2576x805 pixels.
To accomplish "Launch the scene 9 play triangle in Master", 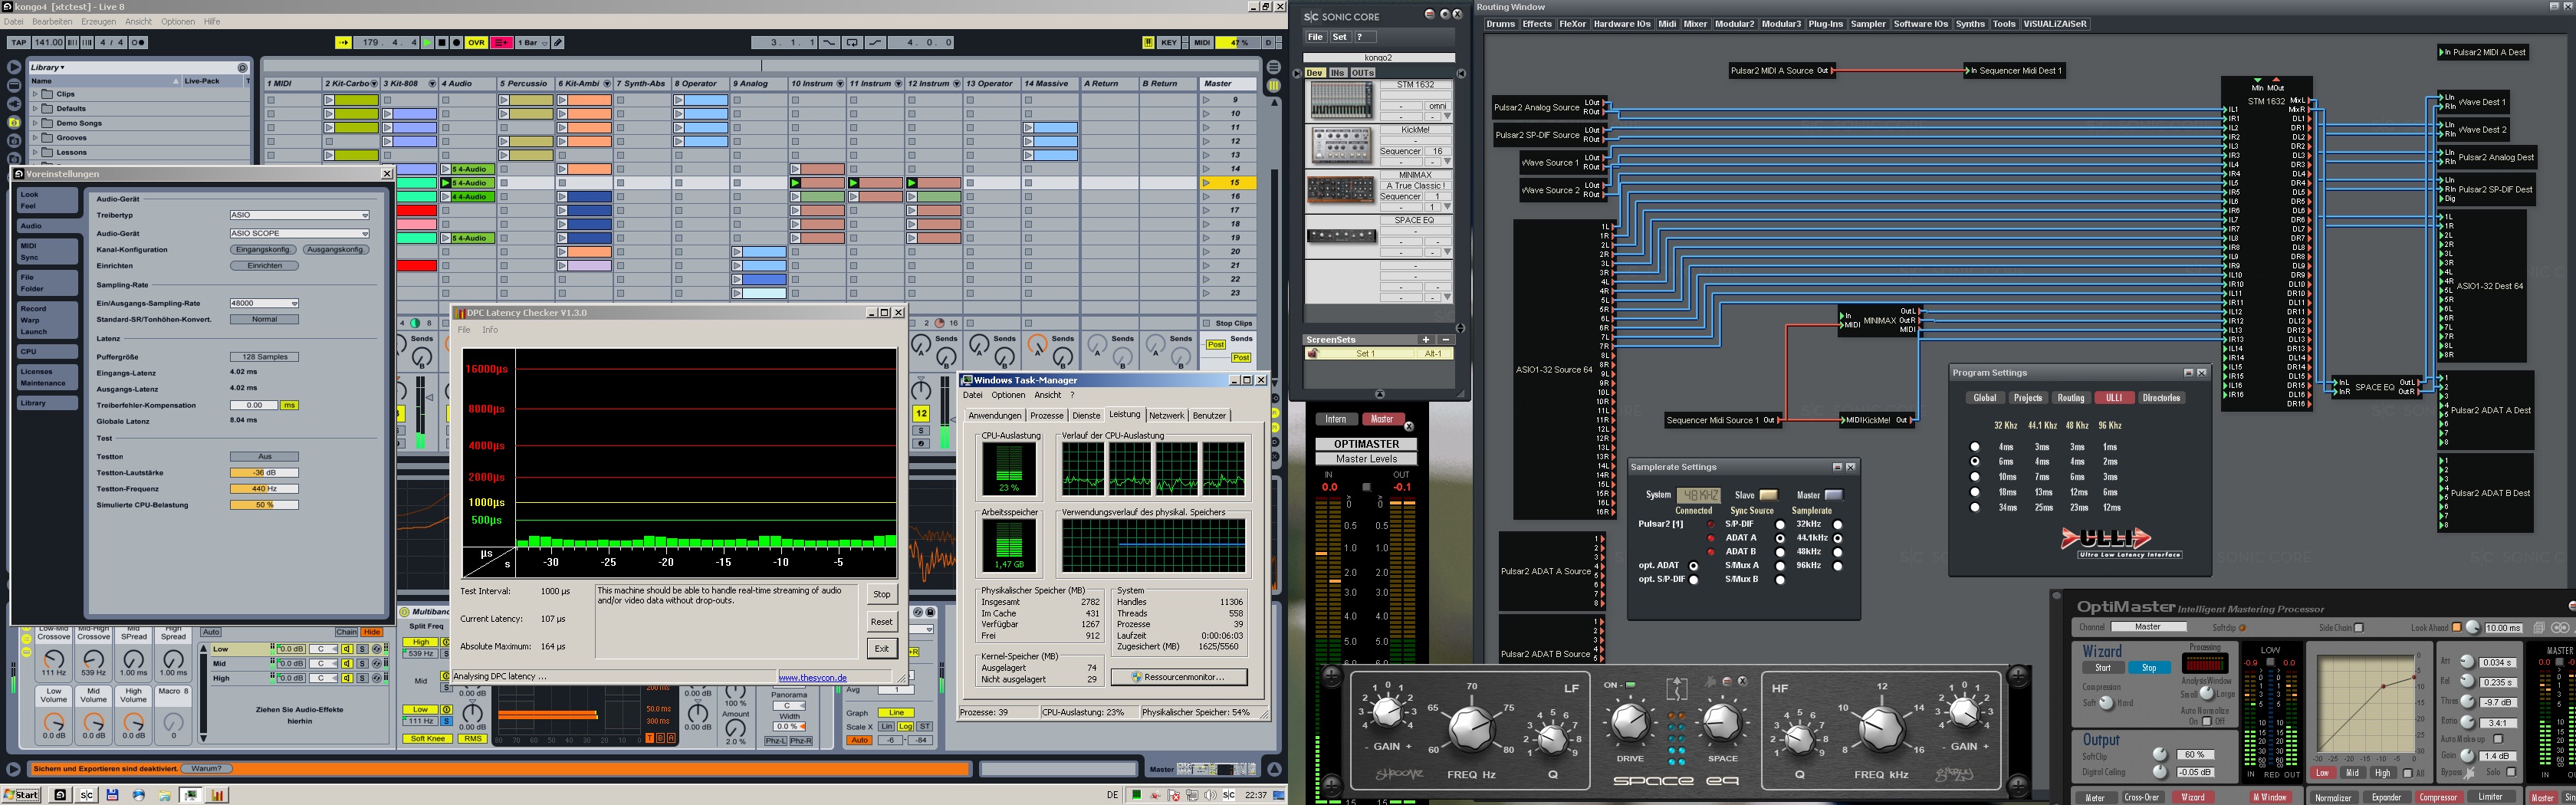I will click(x=1206, y=100).
